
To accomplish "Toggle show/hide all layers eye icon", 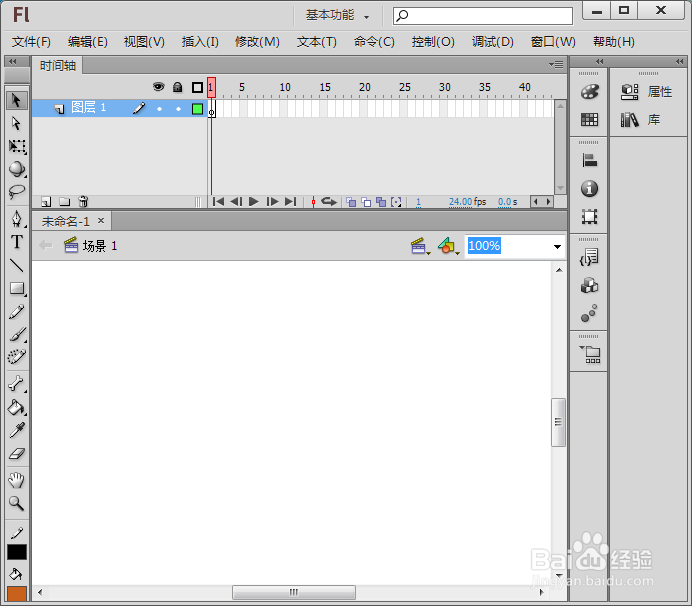I will (x=158, y=87).
